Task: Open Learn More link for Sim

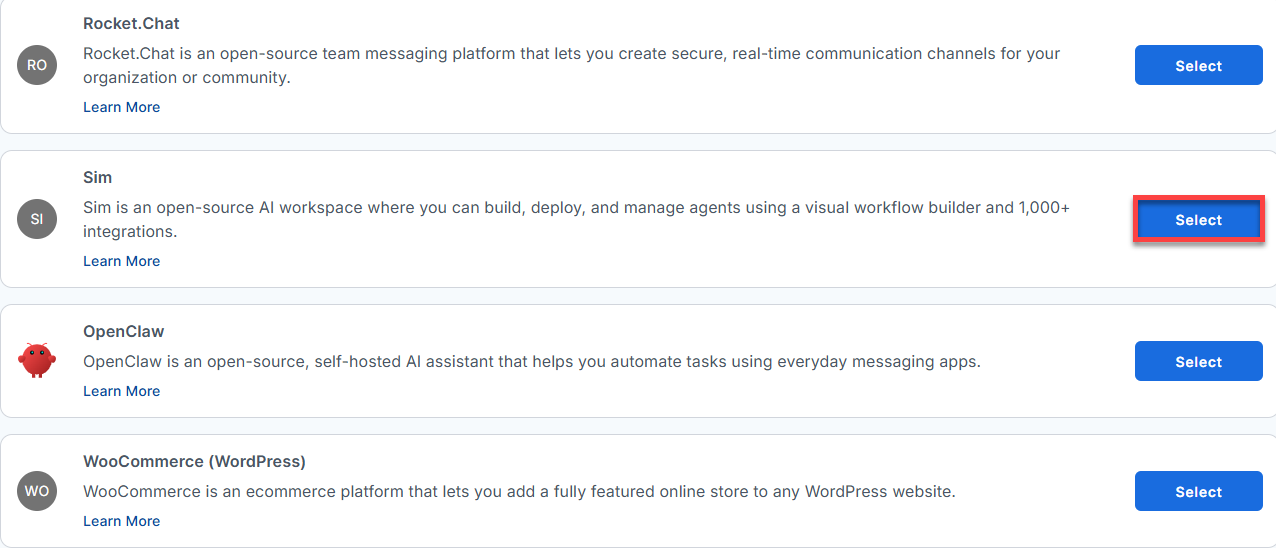Action: (121, 261)
